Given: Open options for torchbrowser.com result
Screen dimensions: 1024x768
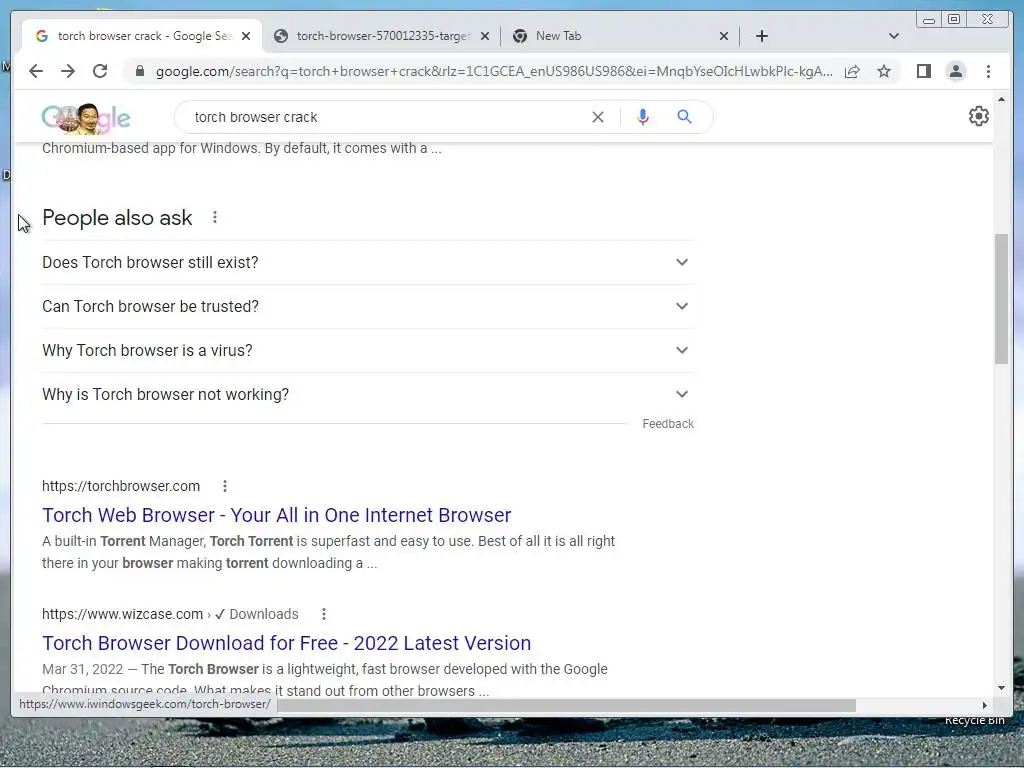Looking at the screenshot, I should pyautogui.click(x=225, y=486).
